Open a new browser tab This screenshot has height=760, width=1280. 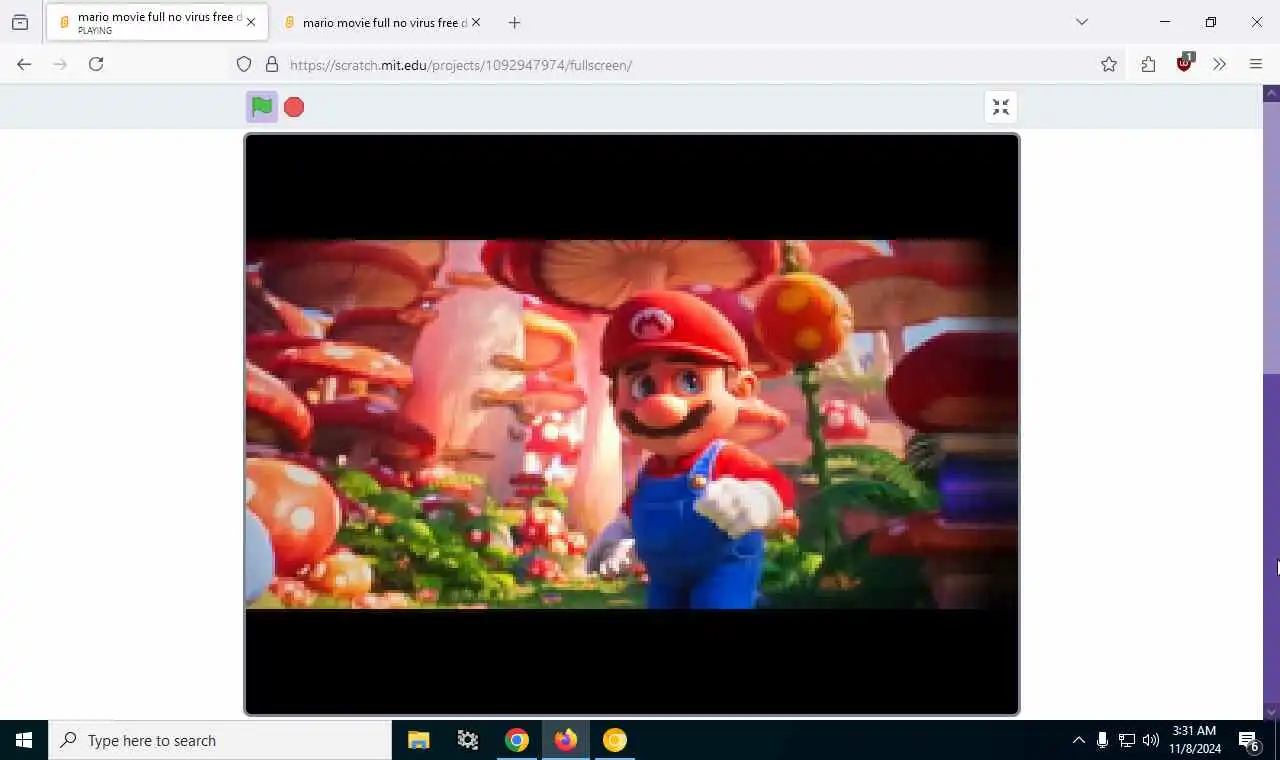pyautogui.click(x=514, y=22)
